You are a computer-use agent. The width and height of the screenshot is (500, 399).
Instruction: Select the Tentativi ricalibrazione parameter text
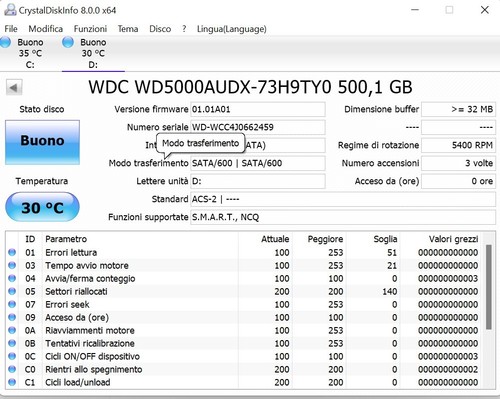[90, 343]
